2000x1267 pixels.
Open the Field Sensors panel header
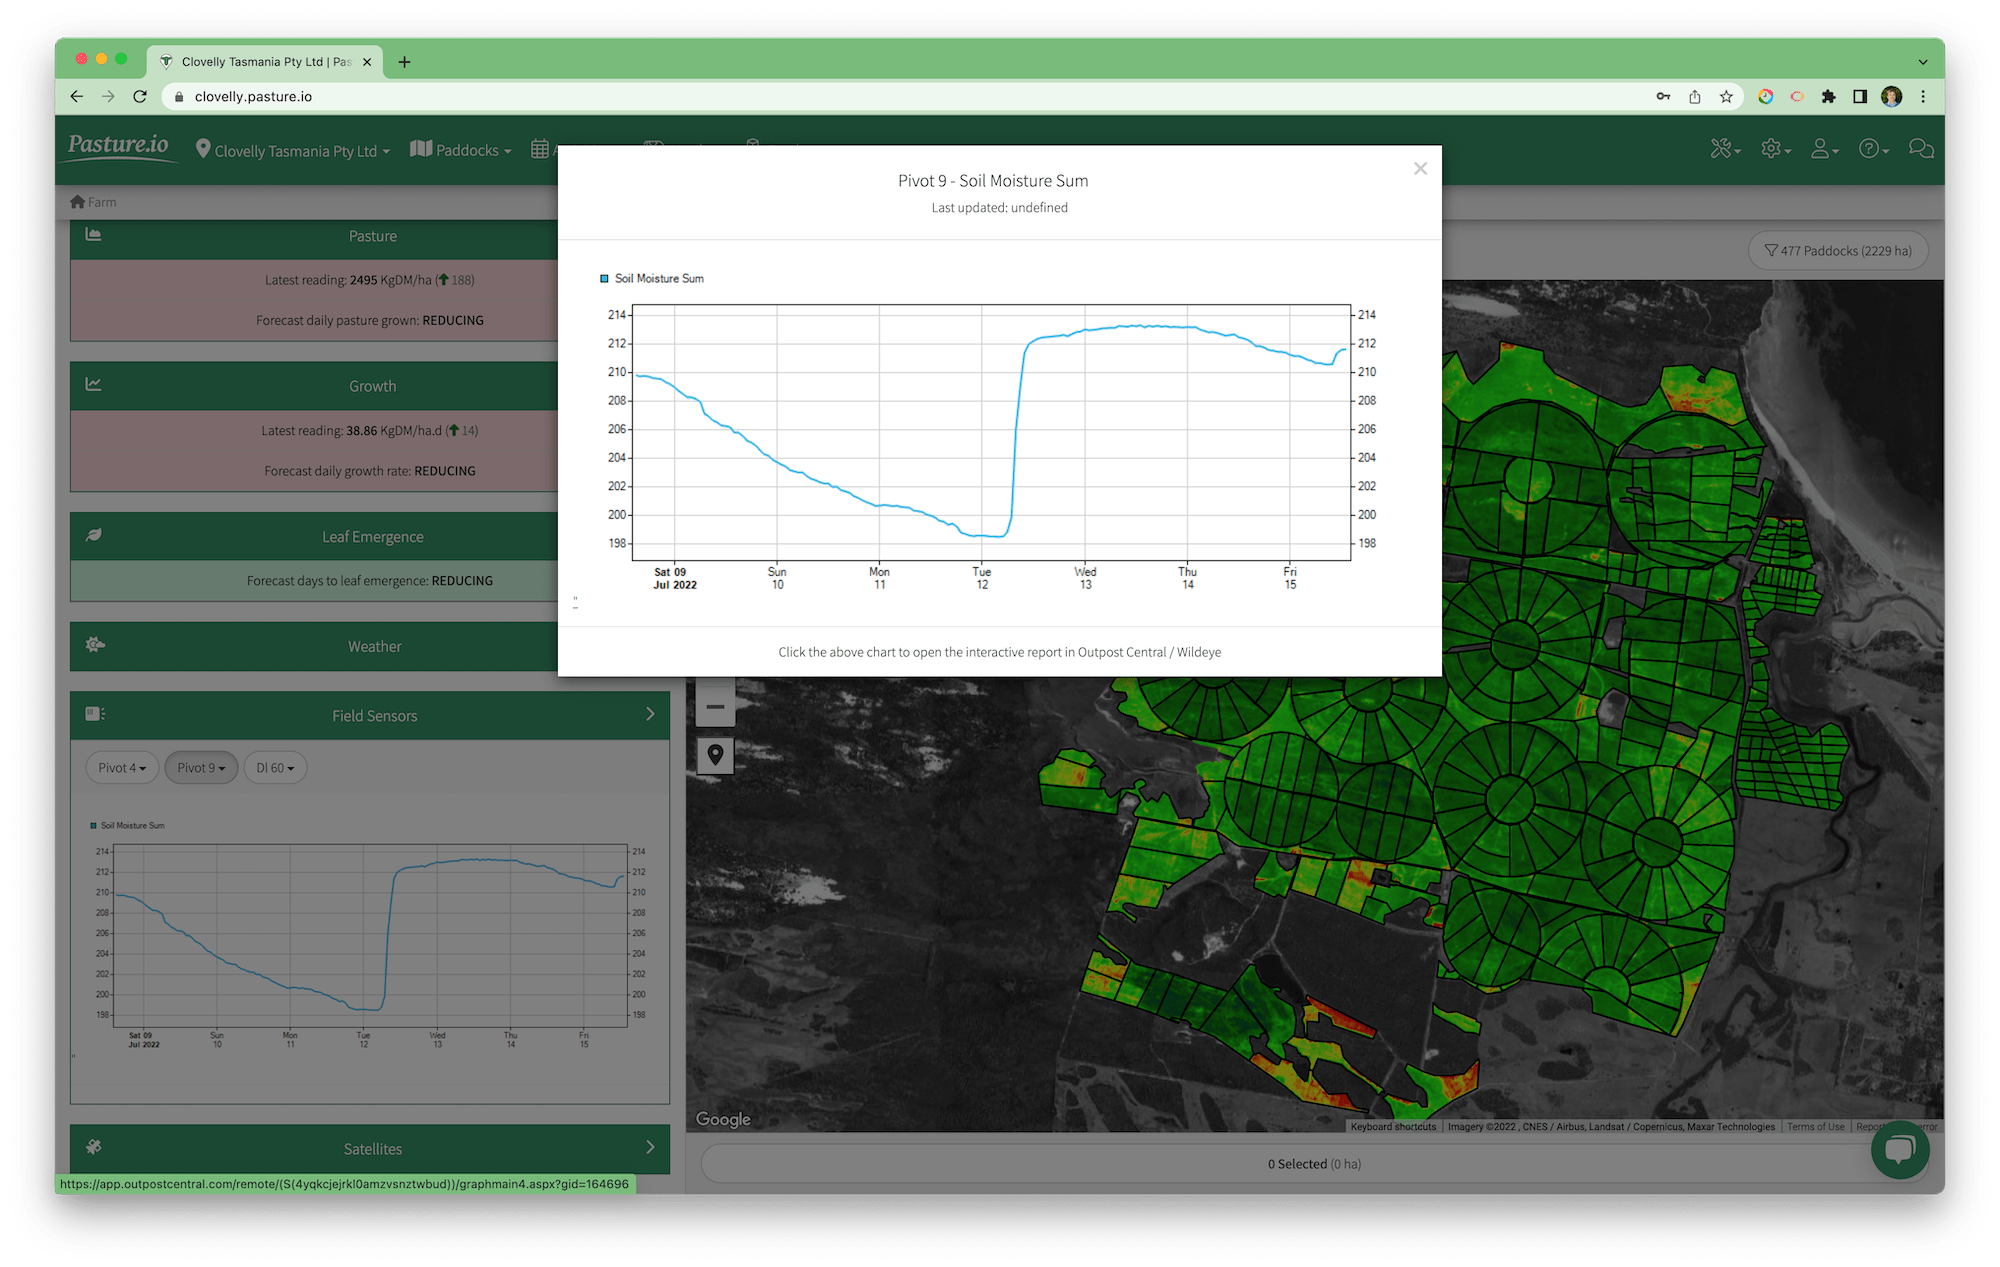point(370,716)
